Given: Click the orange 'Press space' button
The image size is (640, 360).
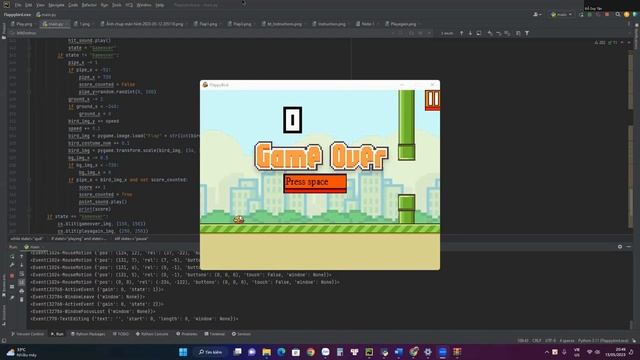Looking at the screenshot, I should click(315, 183).
